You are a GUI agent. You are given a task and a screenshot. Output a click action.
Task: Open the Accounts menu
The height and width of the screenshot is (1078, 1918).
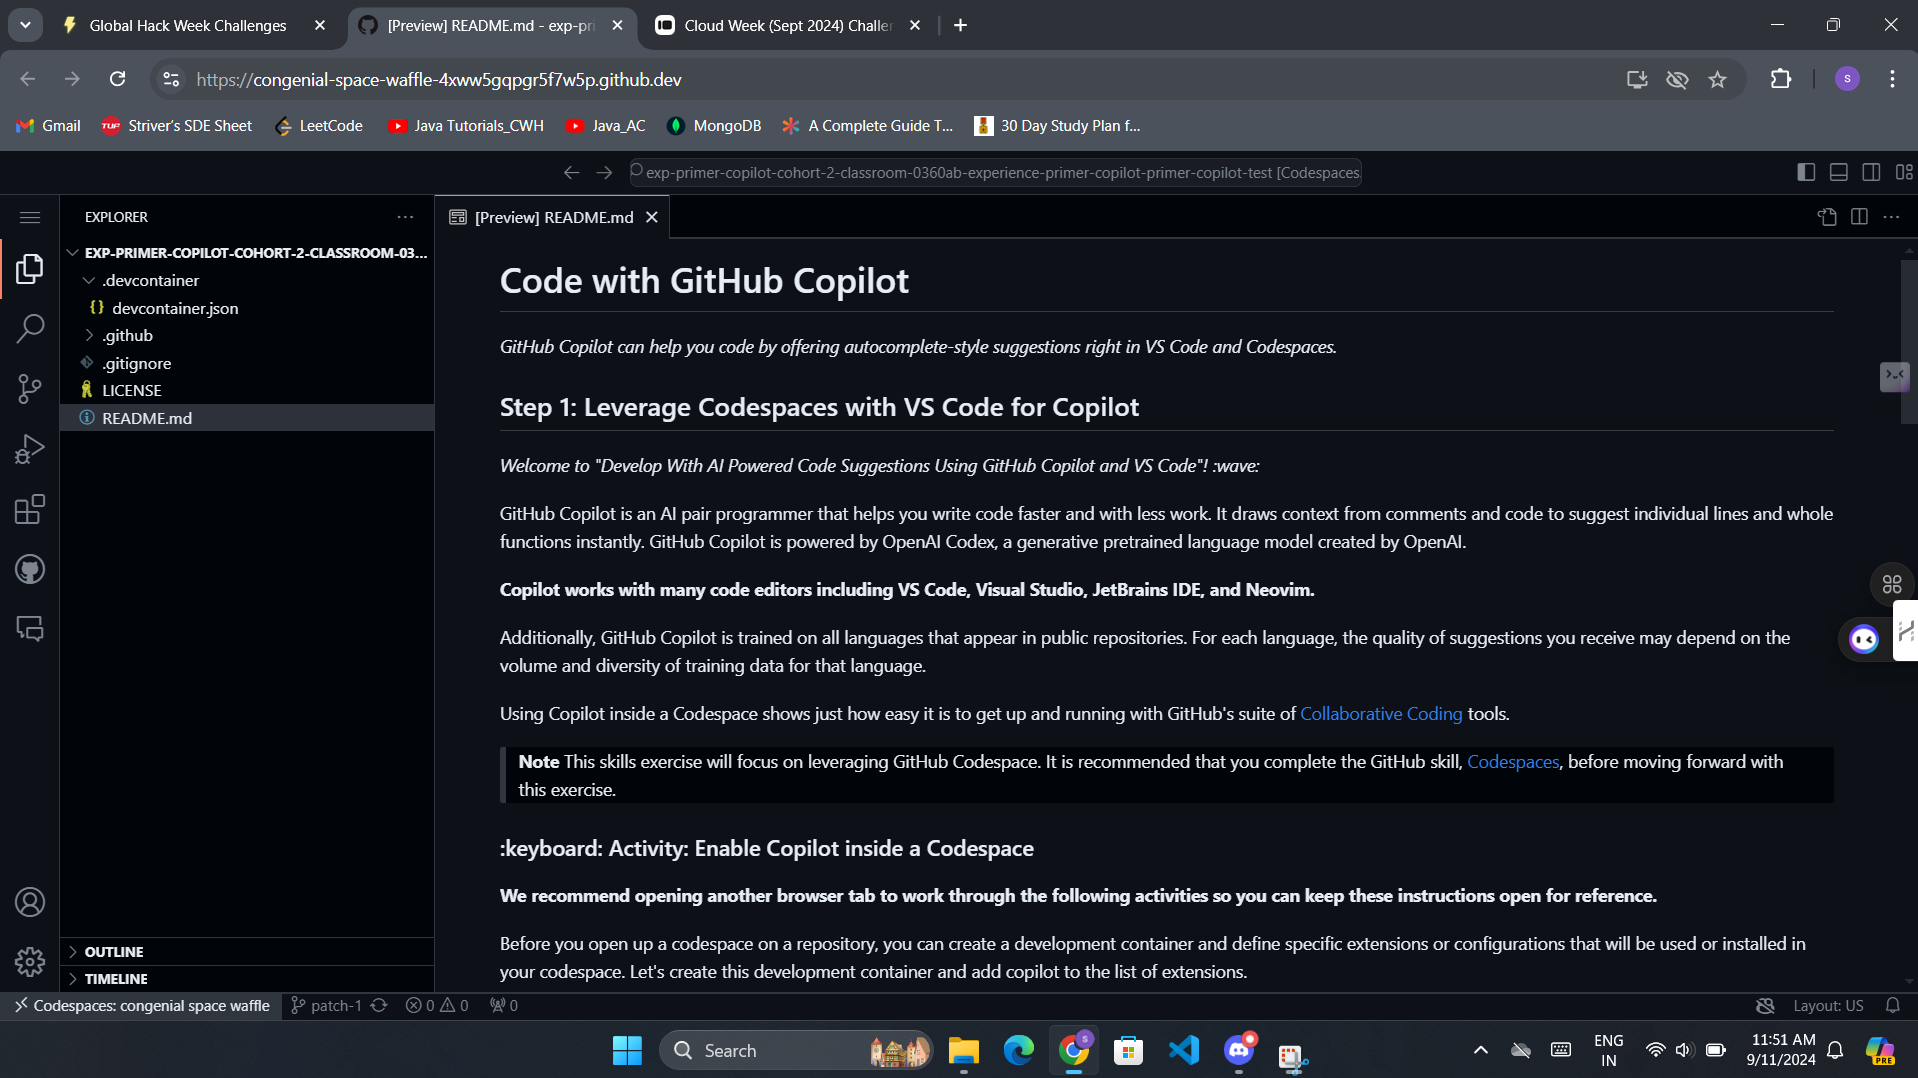(30, 902)
